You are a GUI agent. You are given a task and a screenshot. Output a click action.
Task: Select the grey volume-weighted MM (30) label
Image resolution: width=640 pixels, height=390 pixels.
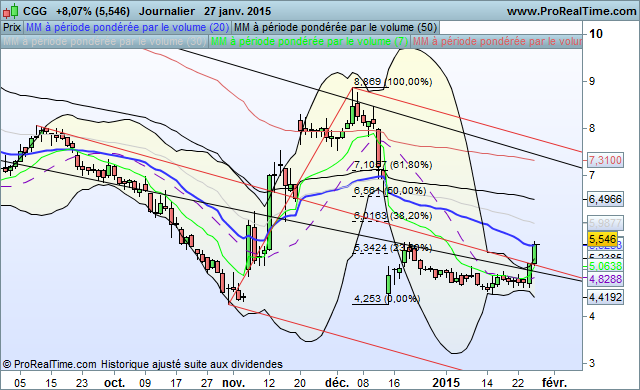104,42
